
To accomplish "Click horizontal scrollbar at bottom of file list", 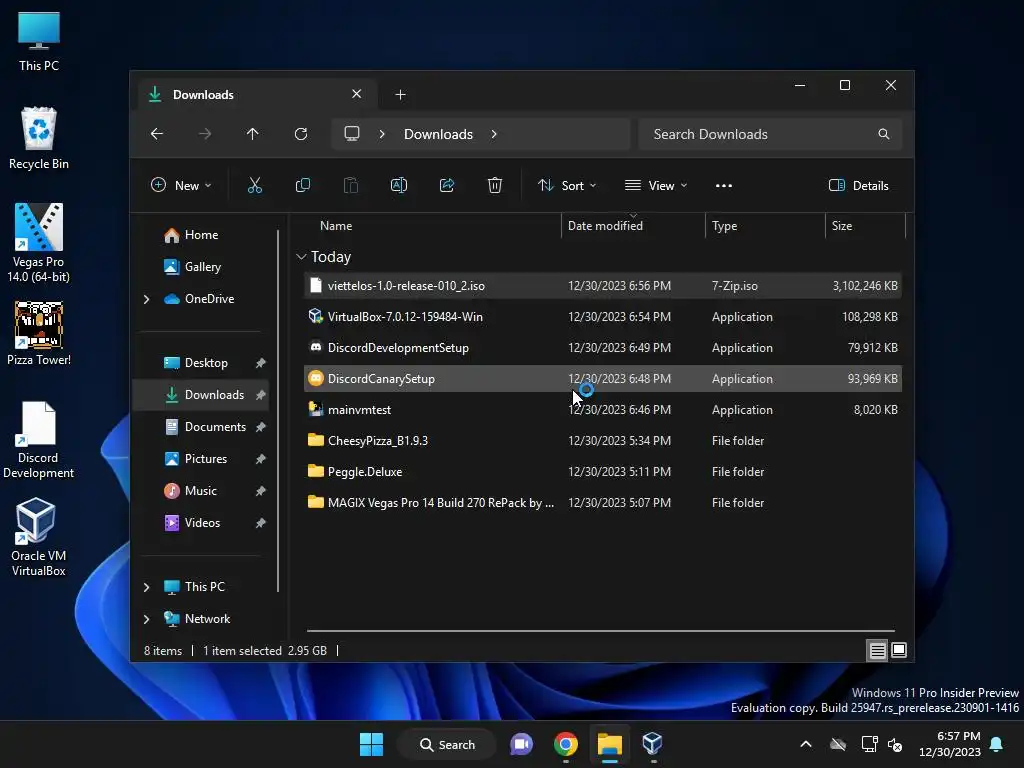I will 600,631.
